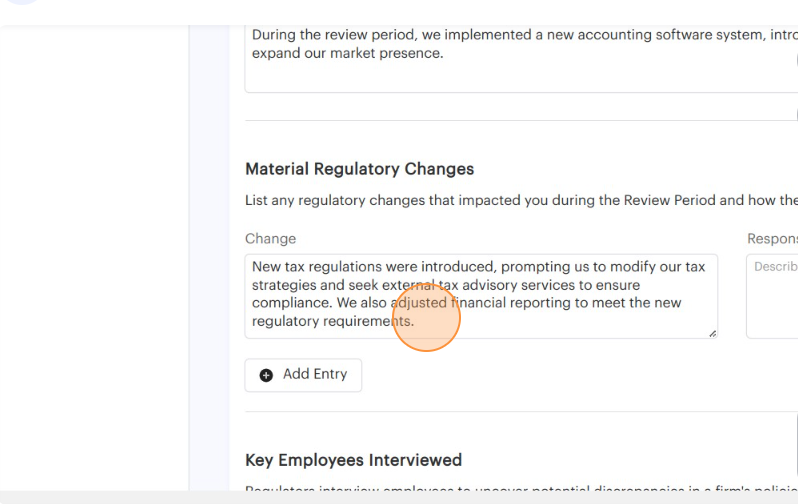Click the Response field with Describe placeholder

[774, 296]
